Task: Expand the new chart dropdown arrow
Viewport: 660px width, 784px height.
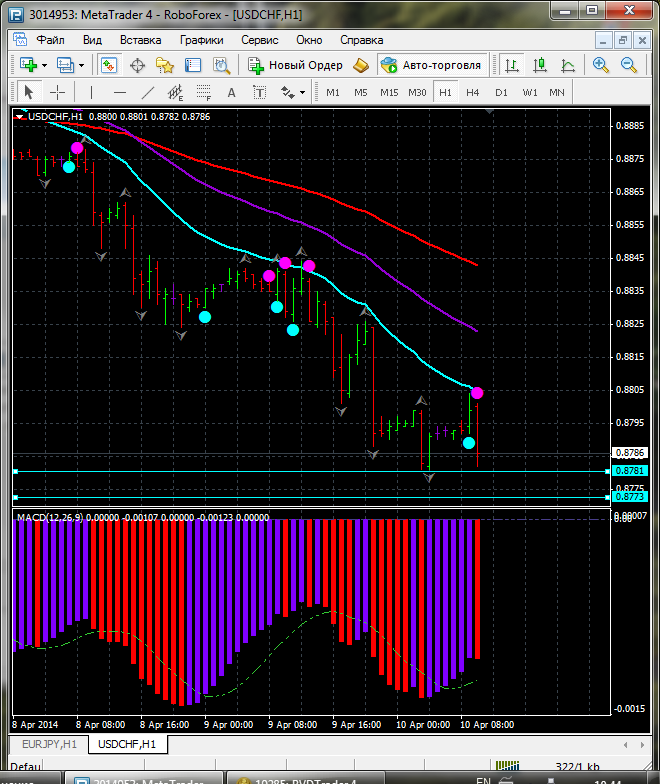Action: [x=44, y=66]
